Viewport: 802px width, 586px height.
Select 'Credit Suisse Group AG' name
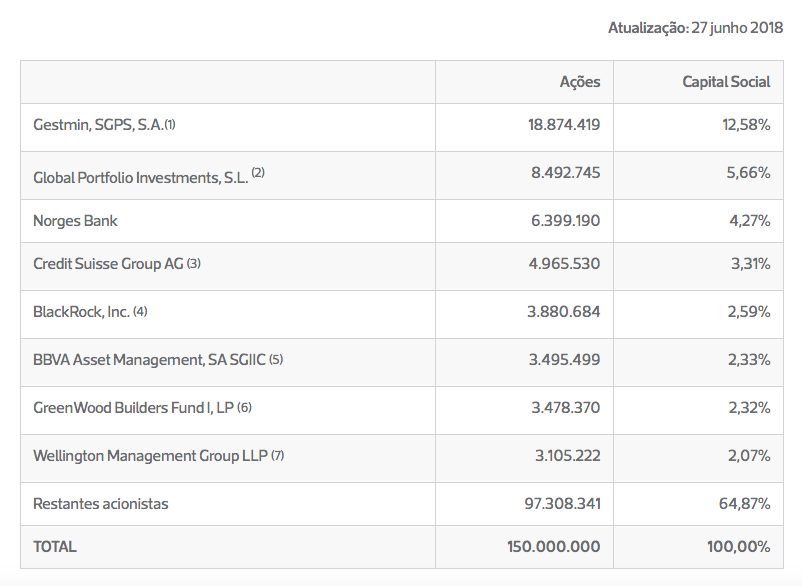pos(108,264)
